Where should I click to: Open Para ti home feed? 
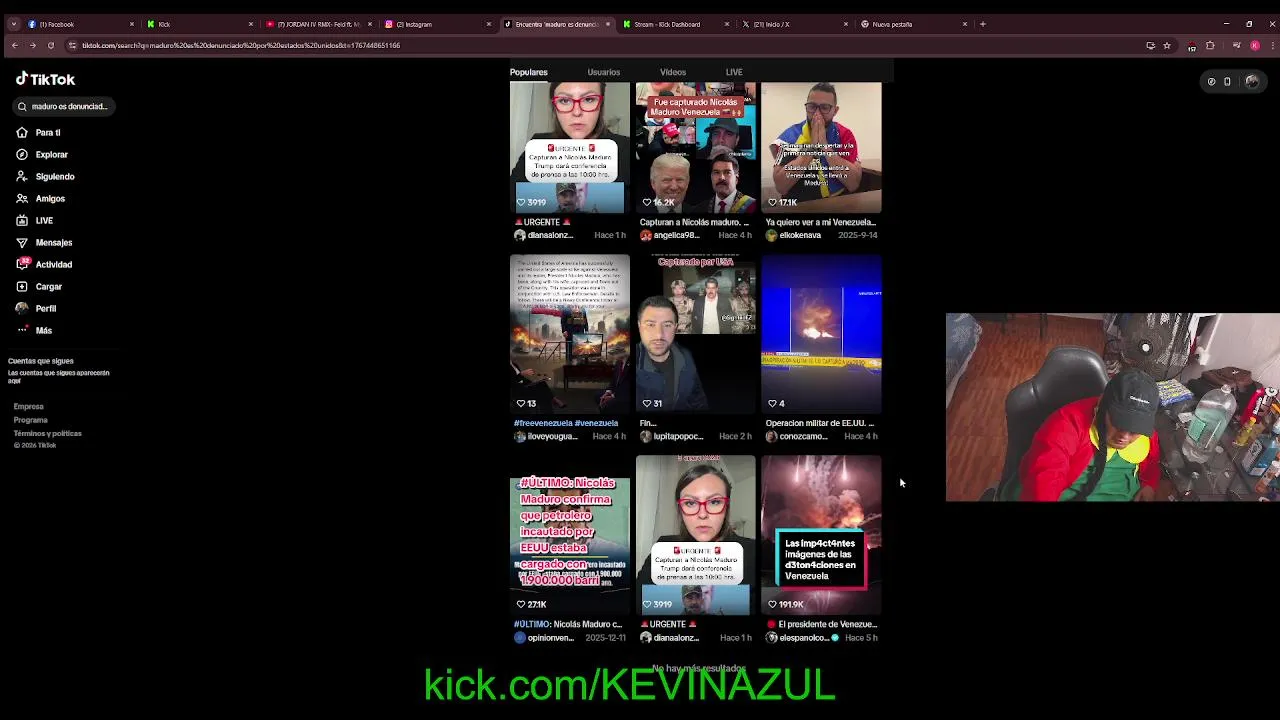pos(39,132)
